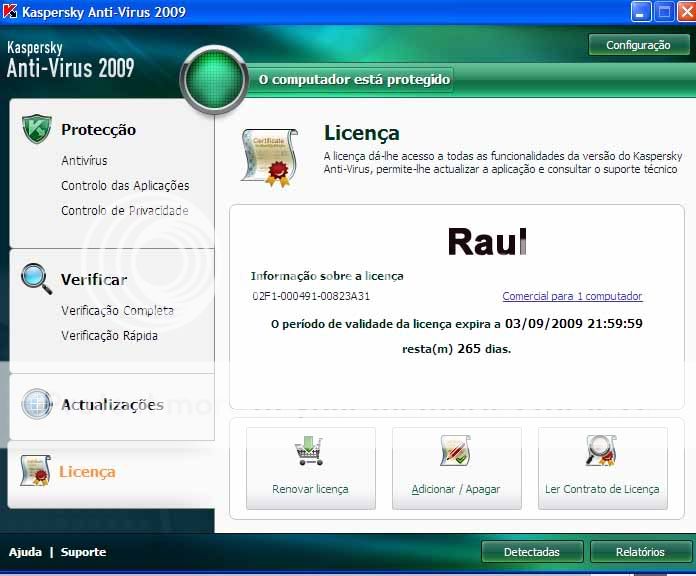696x576 pixels.
Task: Click the Adicionar / Apagar document icon
Action: tap(456, 453)
